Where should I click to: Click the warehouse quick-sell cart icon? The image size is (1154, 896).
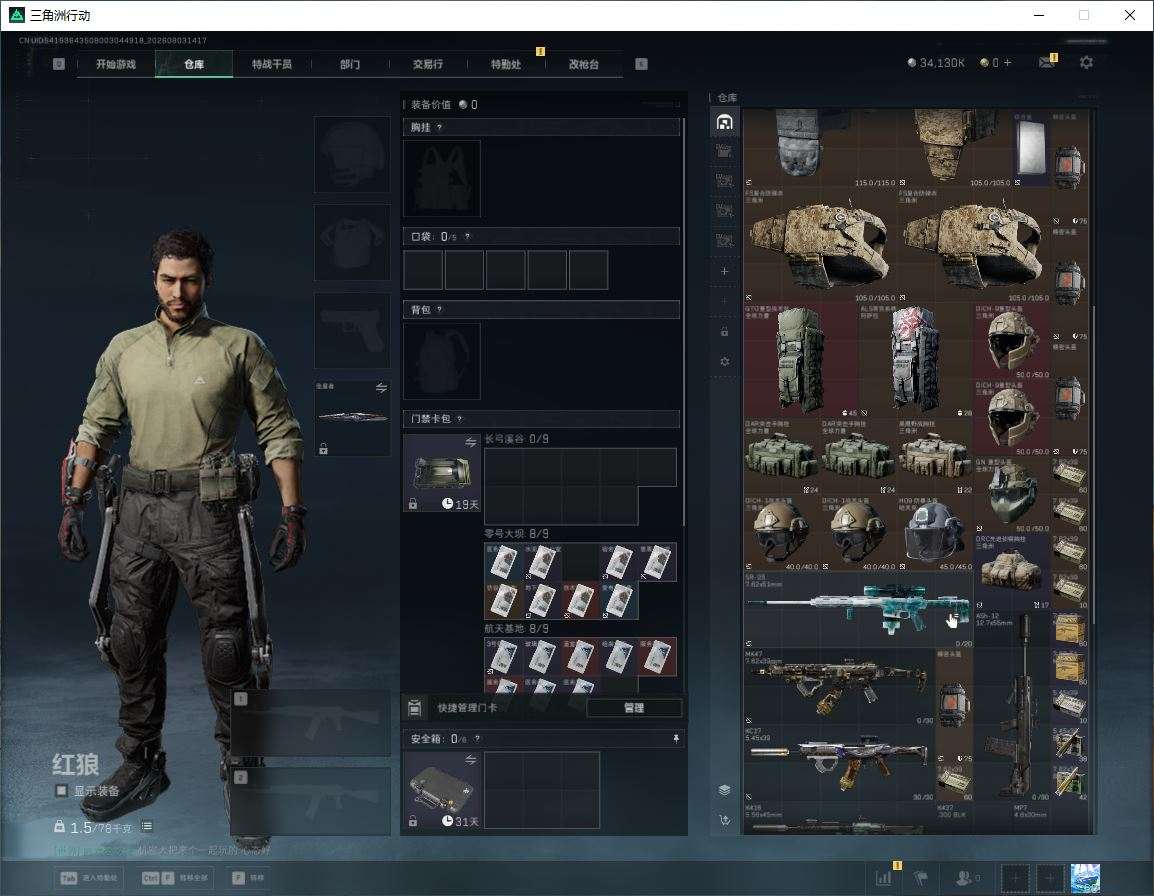[x=724, y=820]
